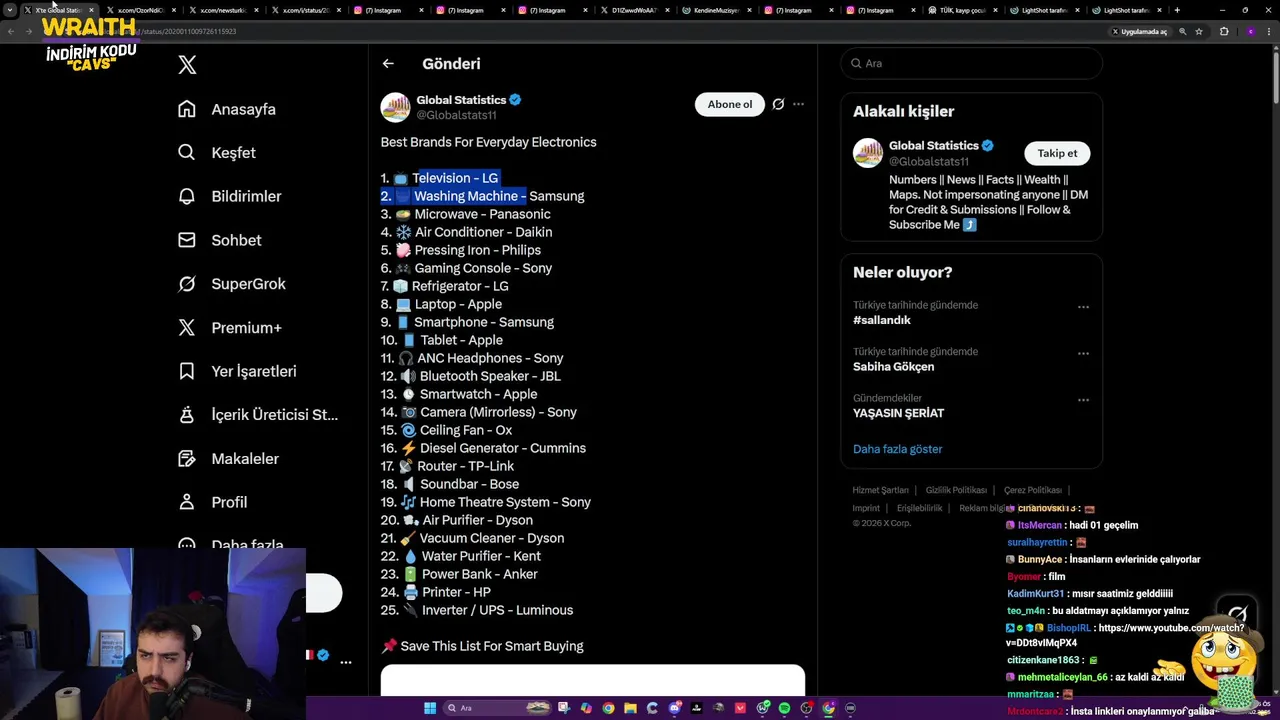Open browser tab search chevron
1280x720 pixels.
(x=10, y=10)
